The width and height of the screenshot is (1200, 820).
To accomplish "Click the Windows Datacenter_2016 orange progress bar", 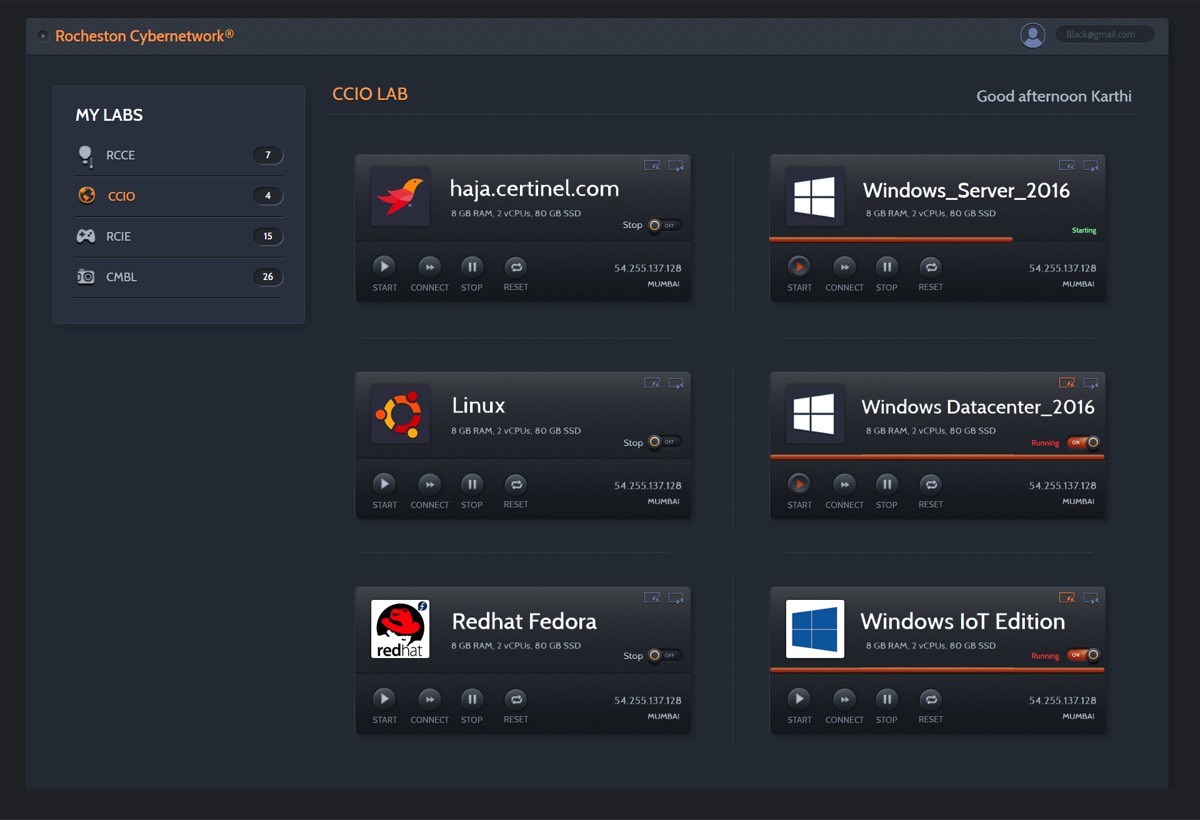I will click(x=937, y=457).
